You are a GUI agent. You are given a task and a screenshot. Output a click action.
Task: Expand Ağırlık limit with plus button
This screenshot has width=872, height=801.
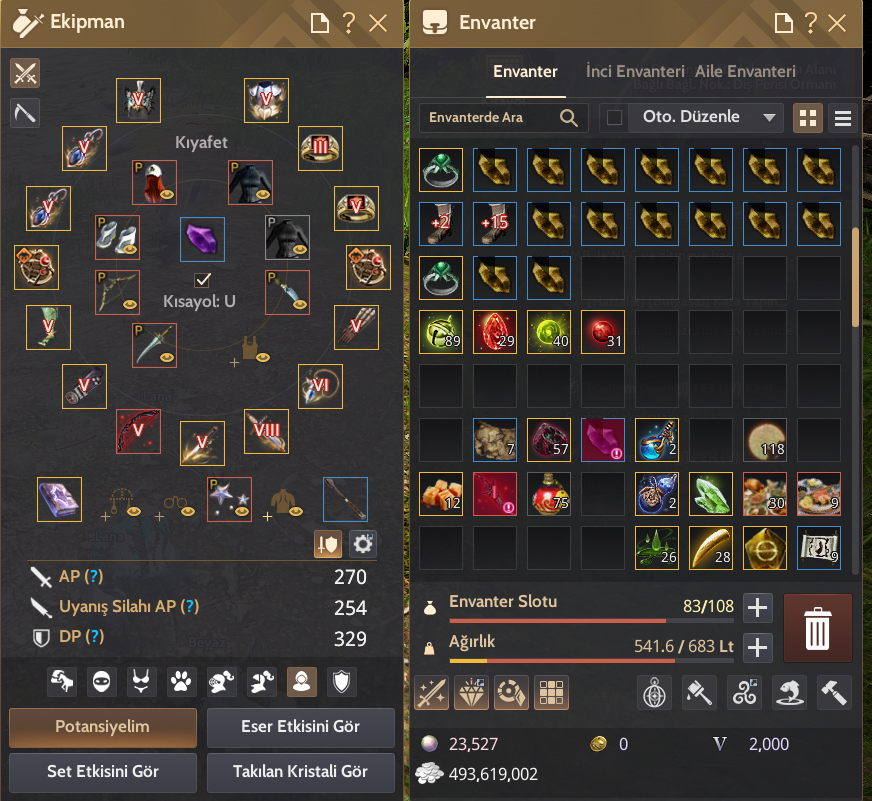[x=757, y=647]
